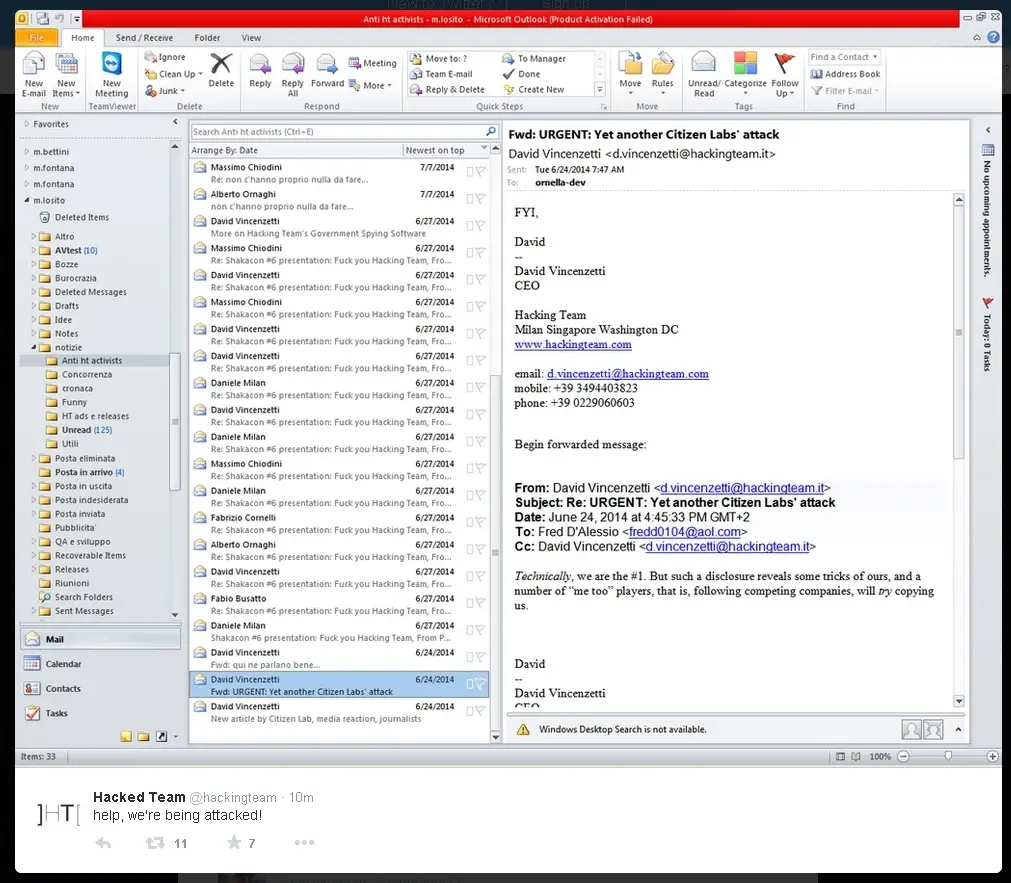Click the New E-mail icon
Viewport: 1011px width, 883px height.
(34, 64)
